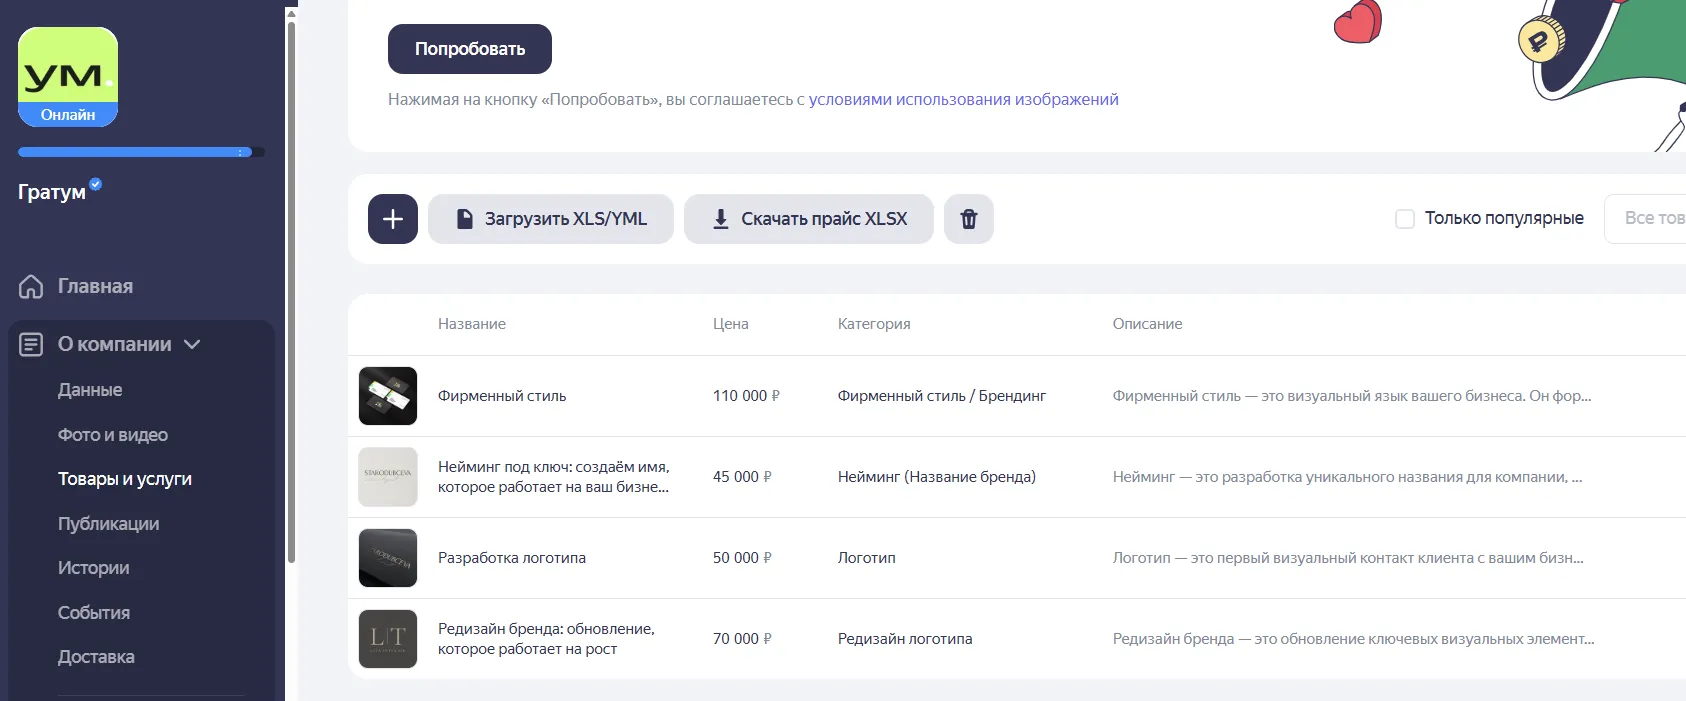The width and height of the screenshot is (1686, 701).
Task: Enable the Только популярные checkbox
Action: 1405,219
